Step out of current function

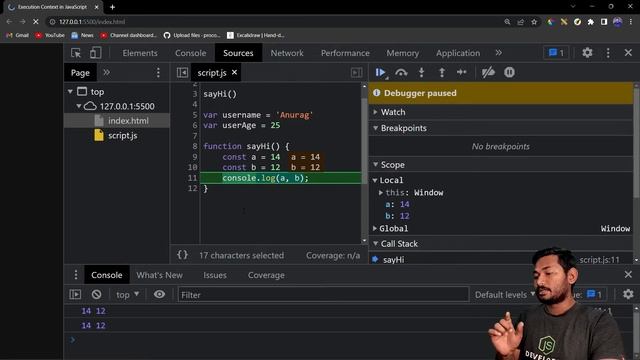click(442, 73)
